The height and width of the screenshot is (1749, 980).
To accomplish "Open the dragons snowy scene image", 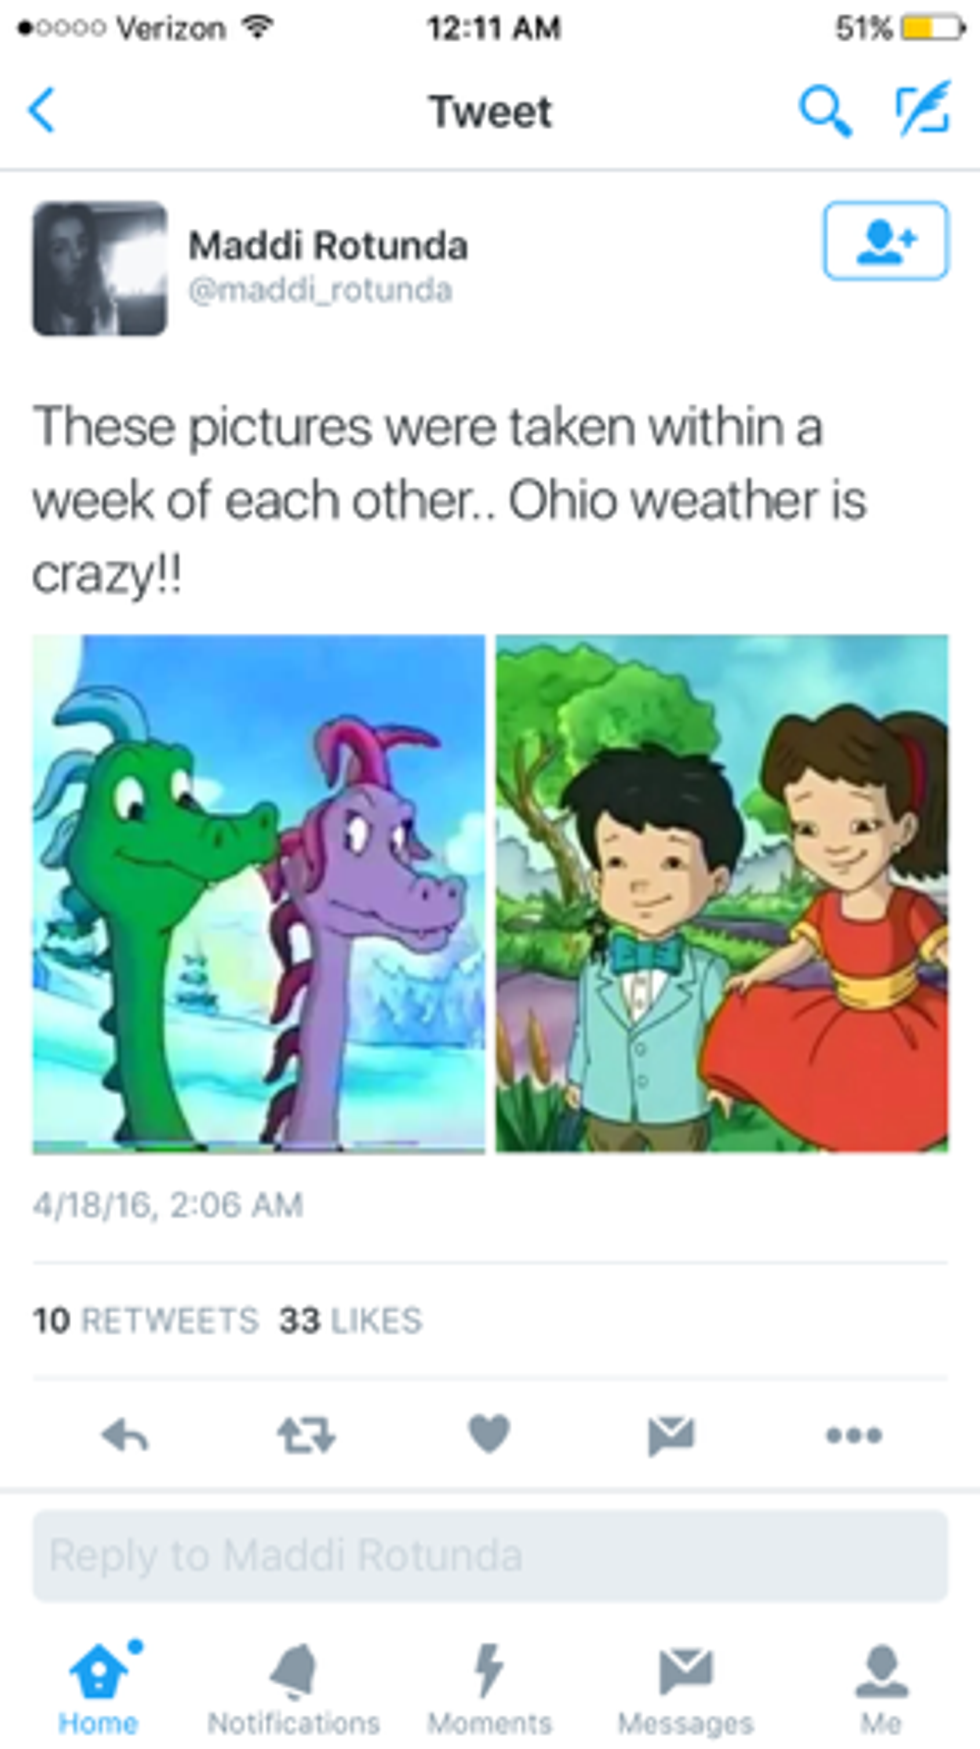I will pos(259,894).
